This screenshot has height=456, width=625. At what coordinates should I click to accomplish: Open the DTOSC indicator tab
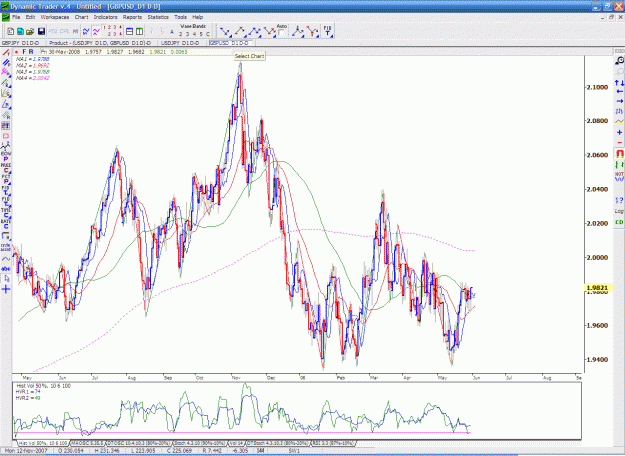(139, 443)
